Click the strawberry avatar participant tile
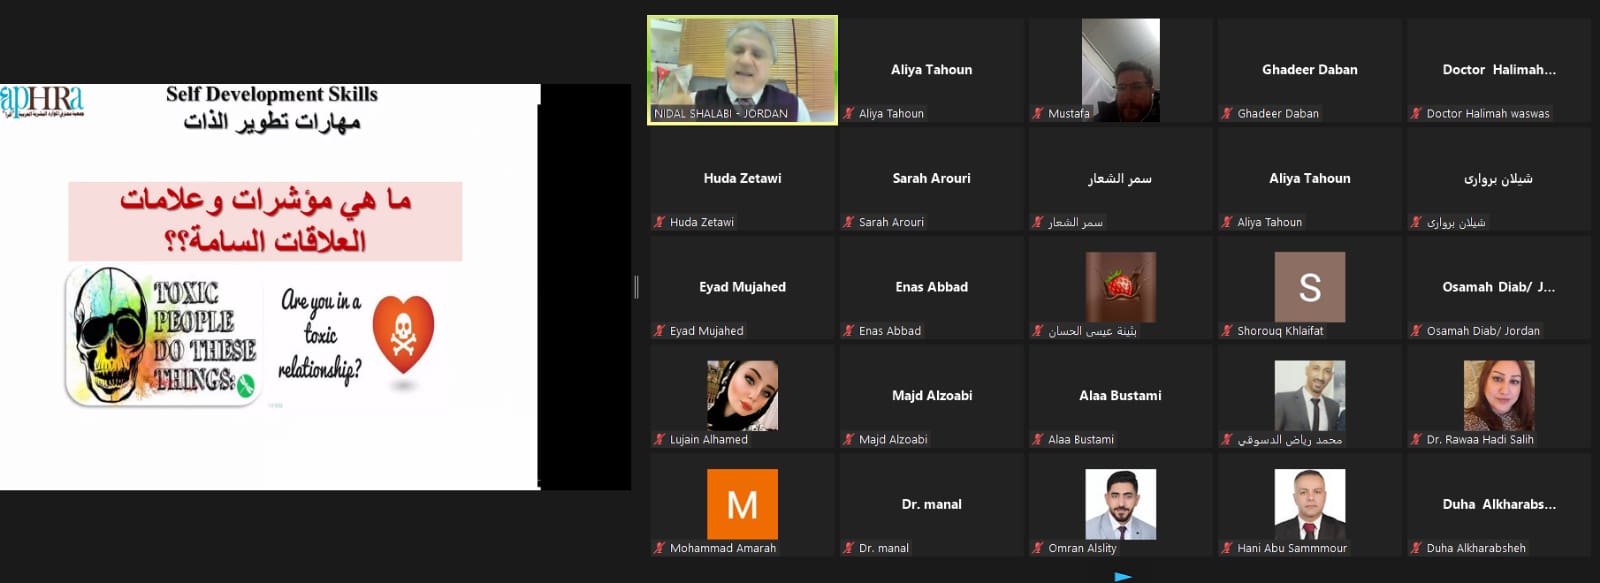 tap(1120, 287)
